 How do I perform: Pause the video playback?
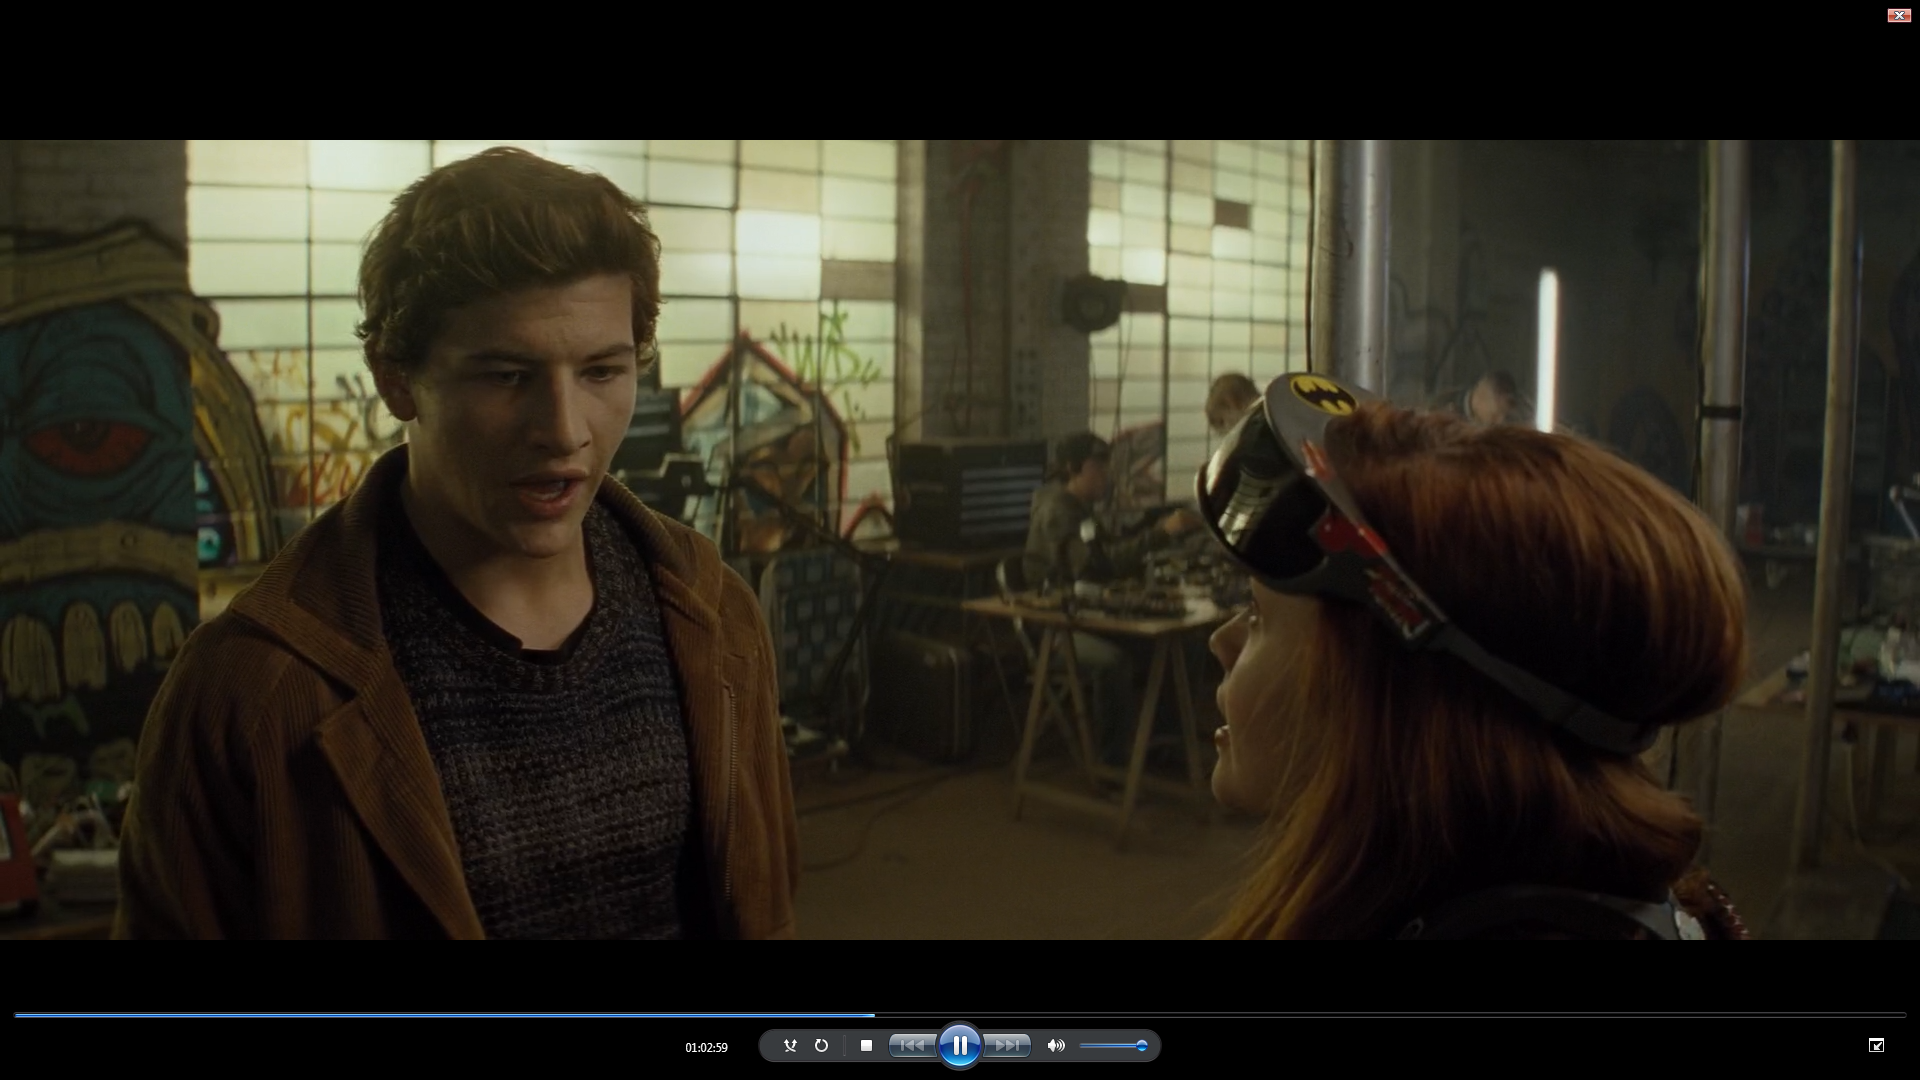click(959, 1046)
